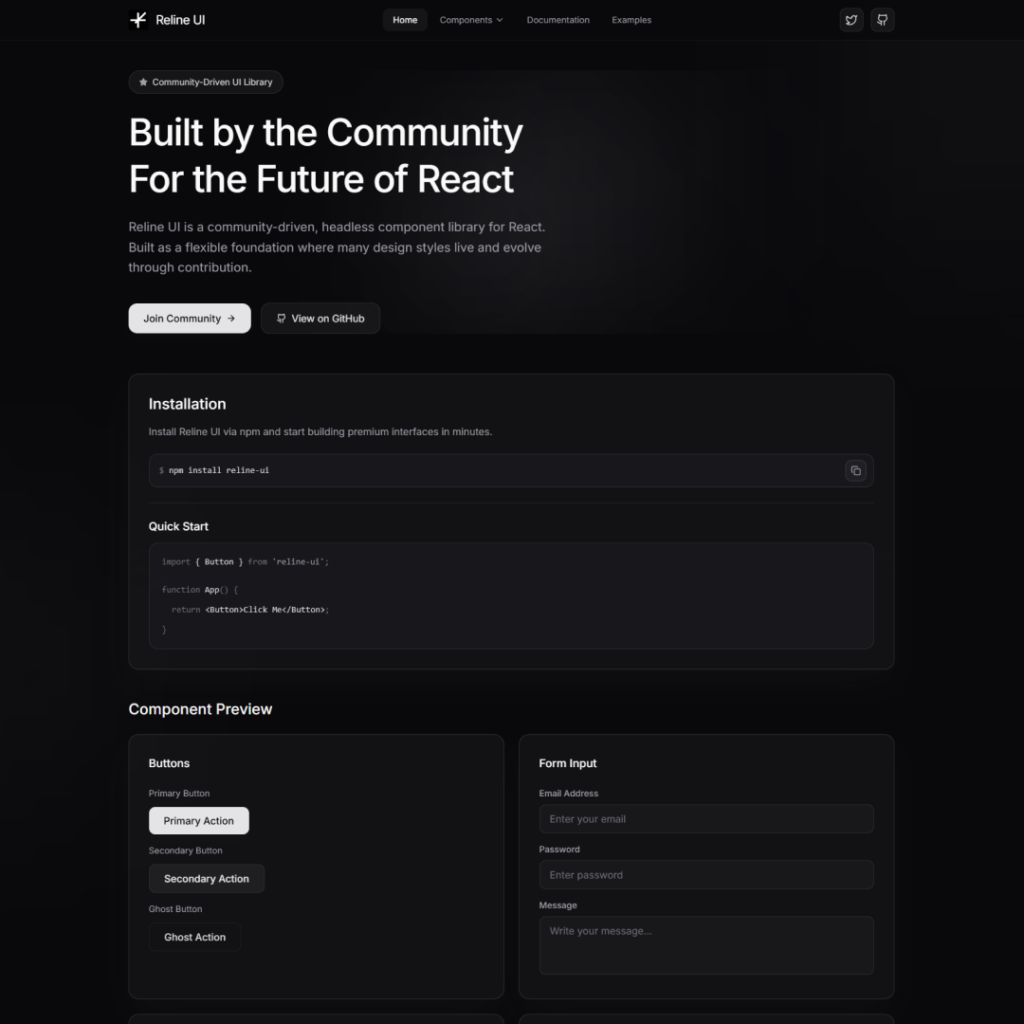Click the Twitter icon in the header
Screen dimensions: 1024x1024
point(851,20)
